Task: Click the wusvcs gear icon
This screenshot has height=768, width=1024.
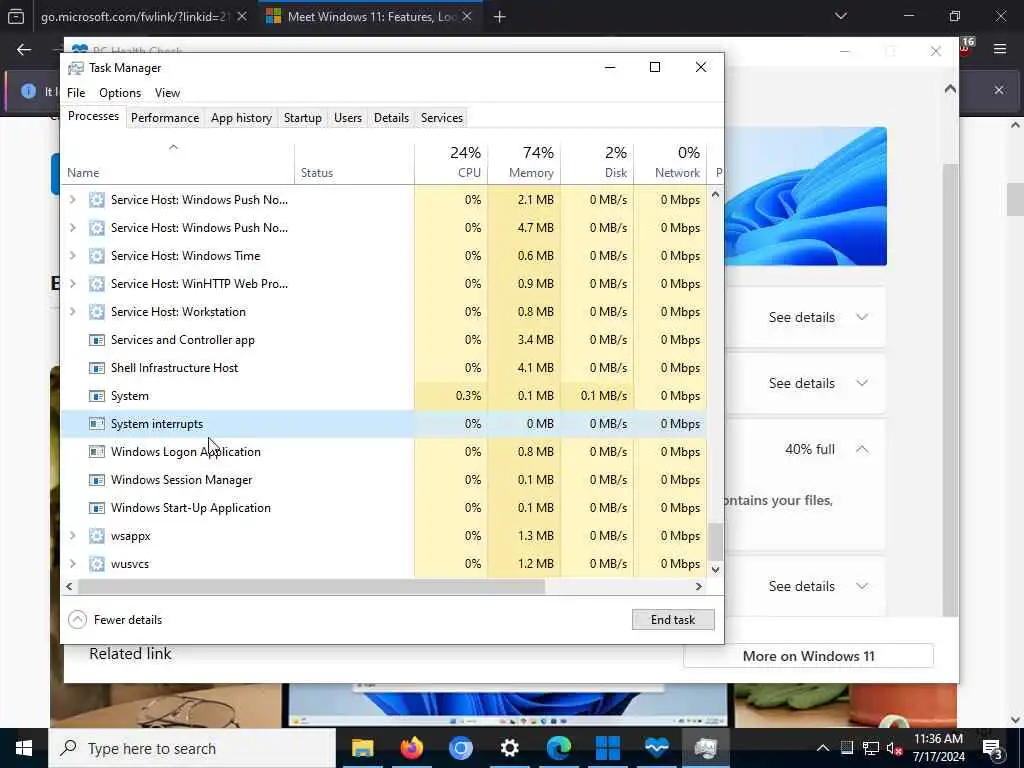Action: [97, 564]
